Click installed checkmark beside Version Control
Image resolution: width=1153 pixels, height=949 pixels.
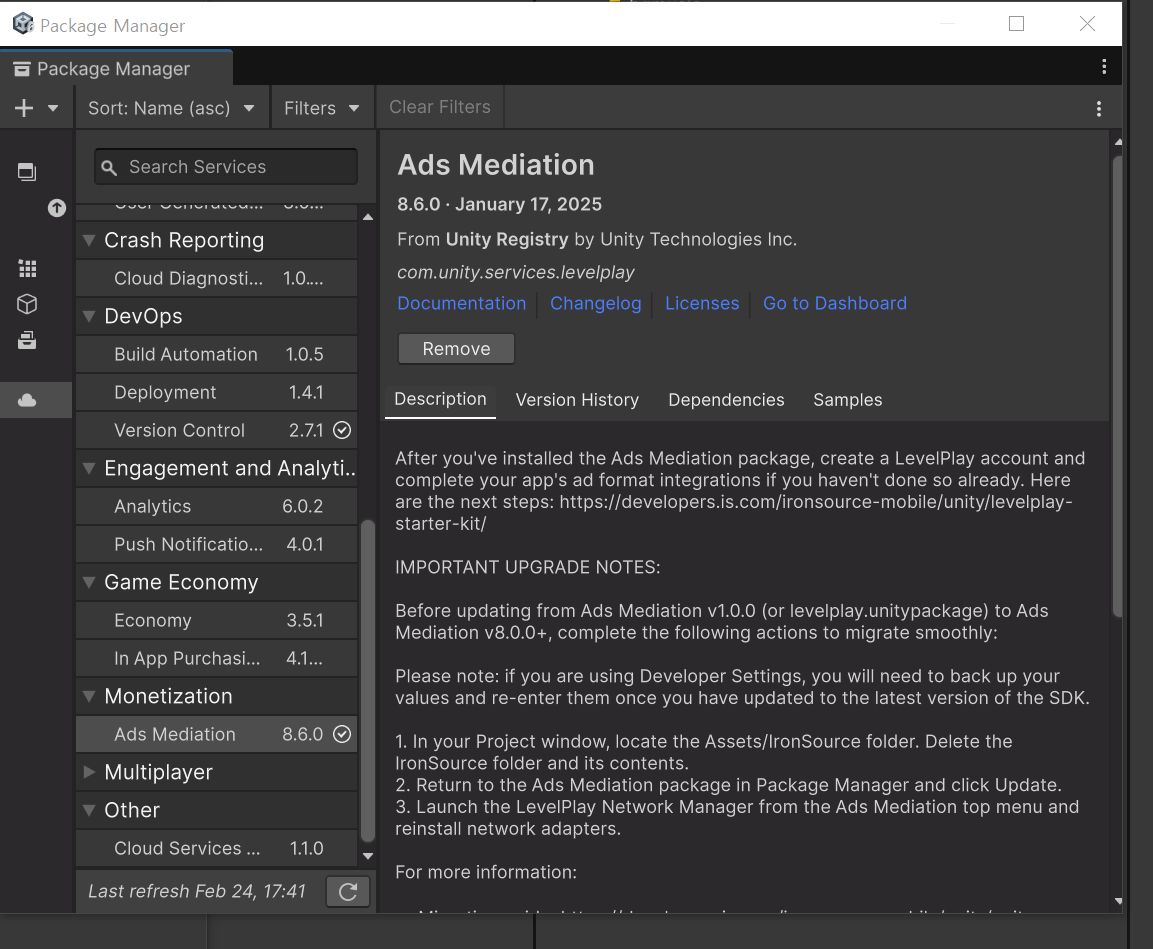point(342,430)
